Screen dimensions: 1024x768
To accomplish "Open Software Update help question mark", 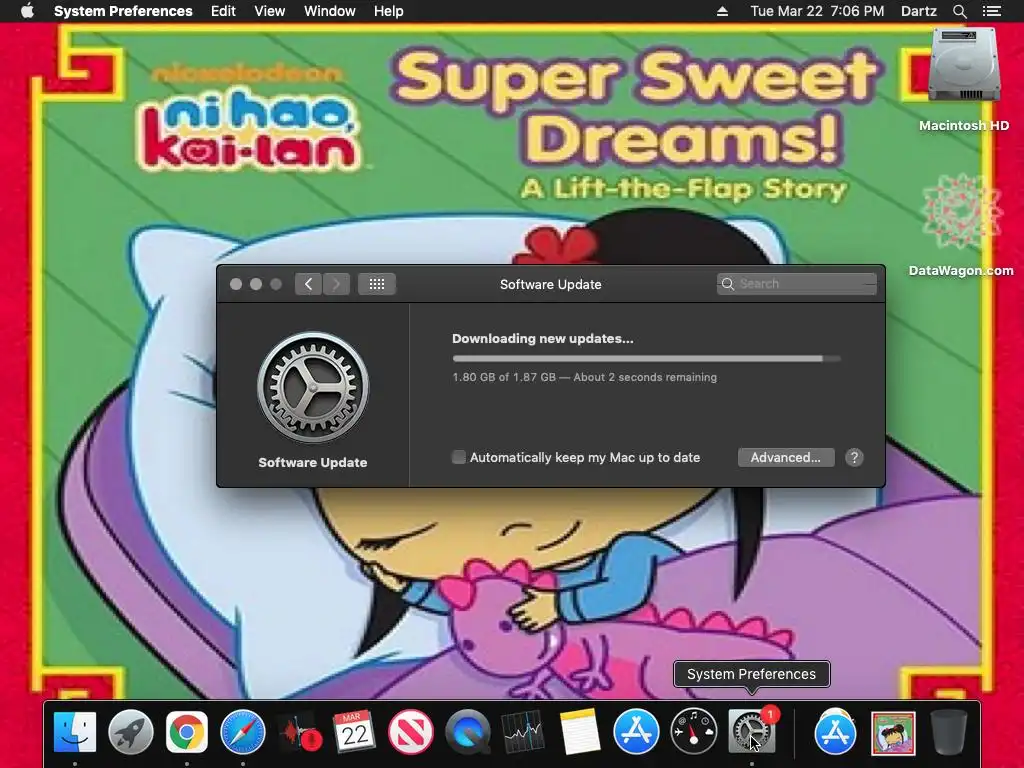I will (854, 458).
